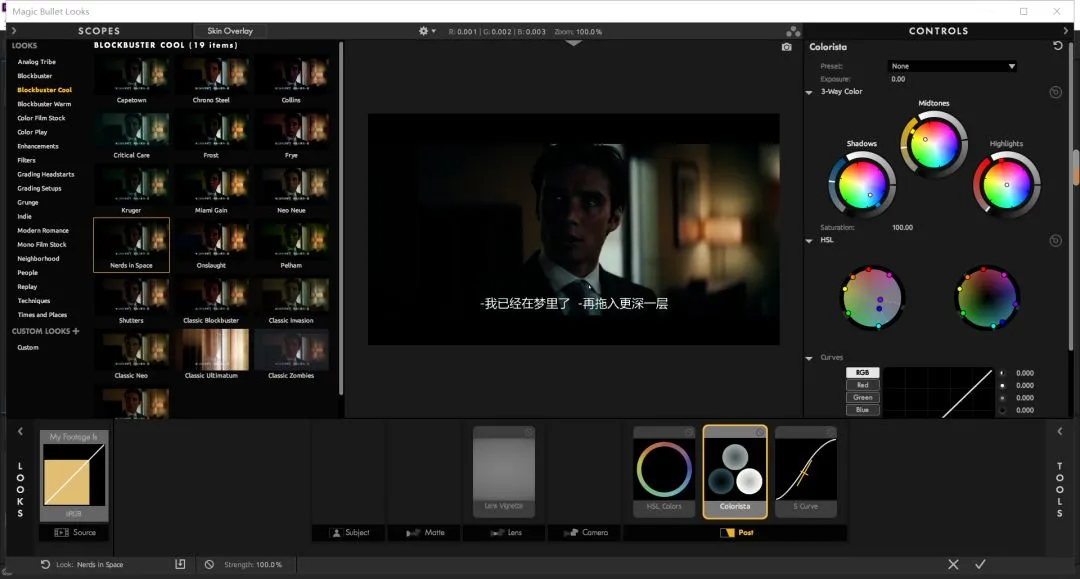Click the snapshot camera icon

pos(787,47)
